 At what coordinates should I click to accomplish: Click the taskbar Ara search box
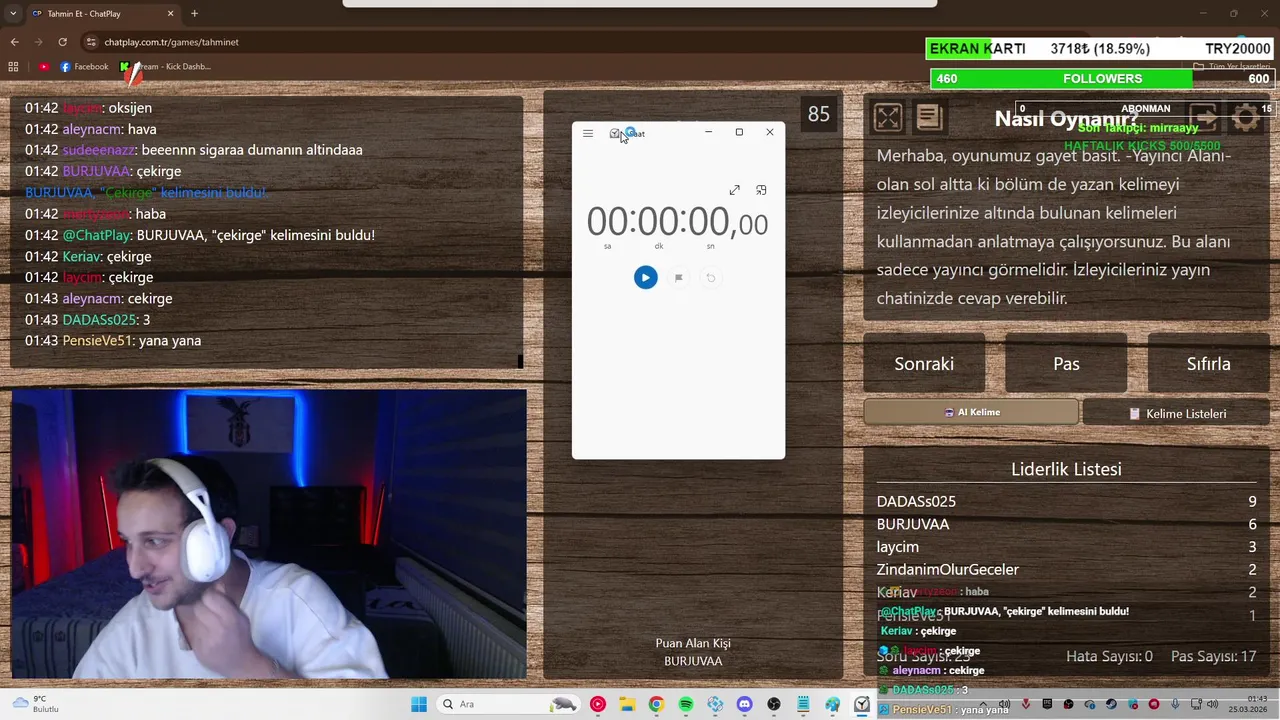pos(508,704)
